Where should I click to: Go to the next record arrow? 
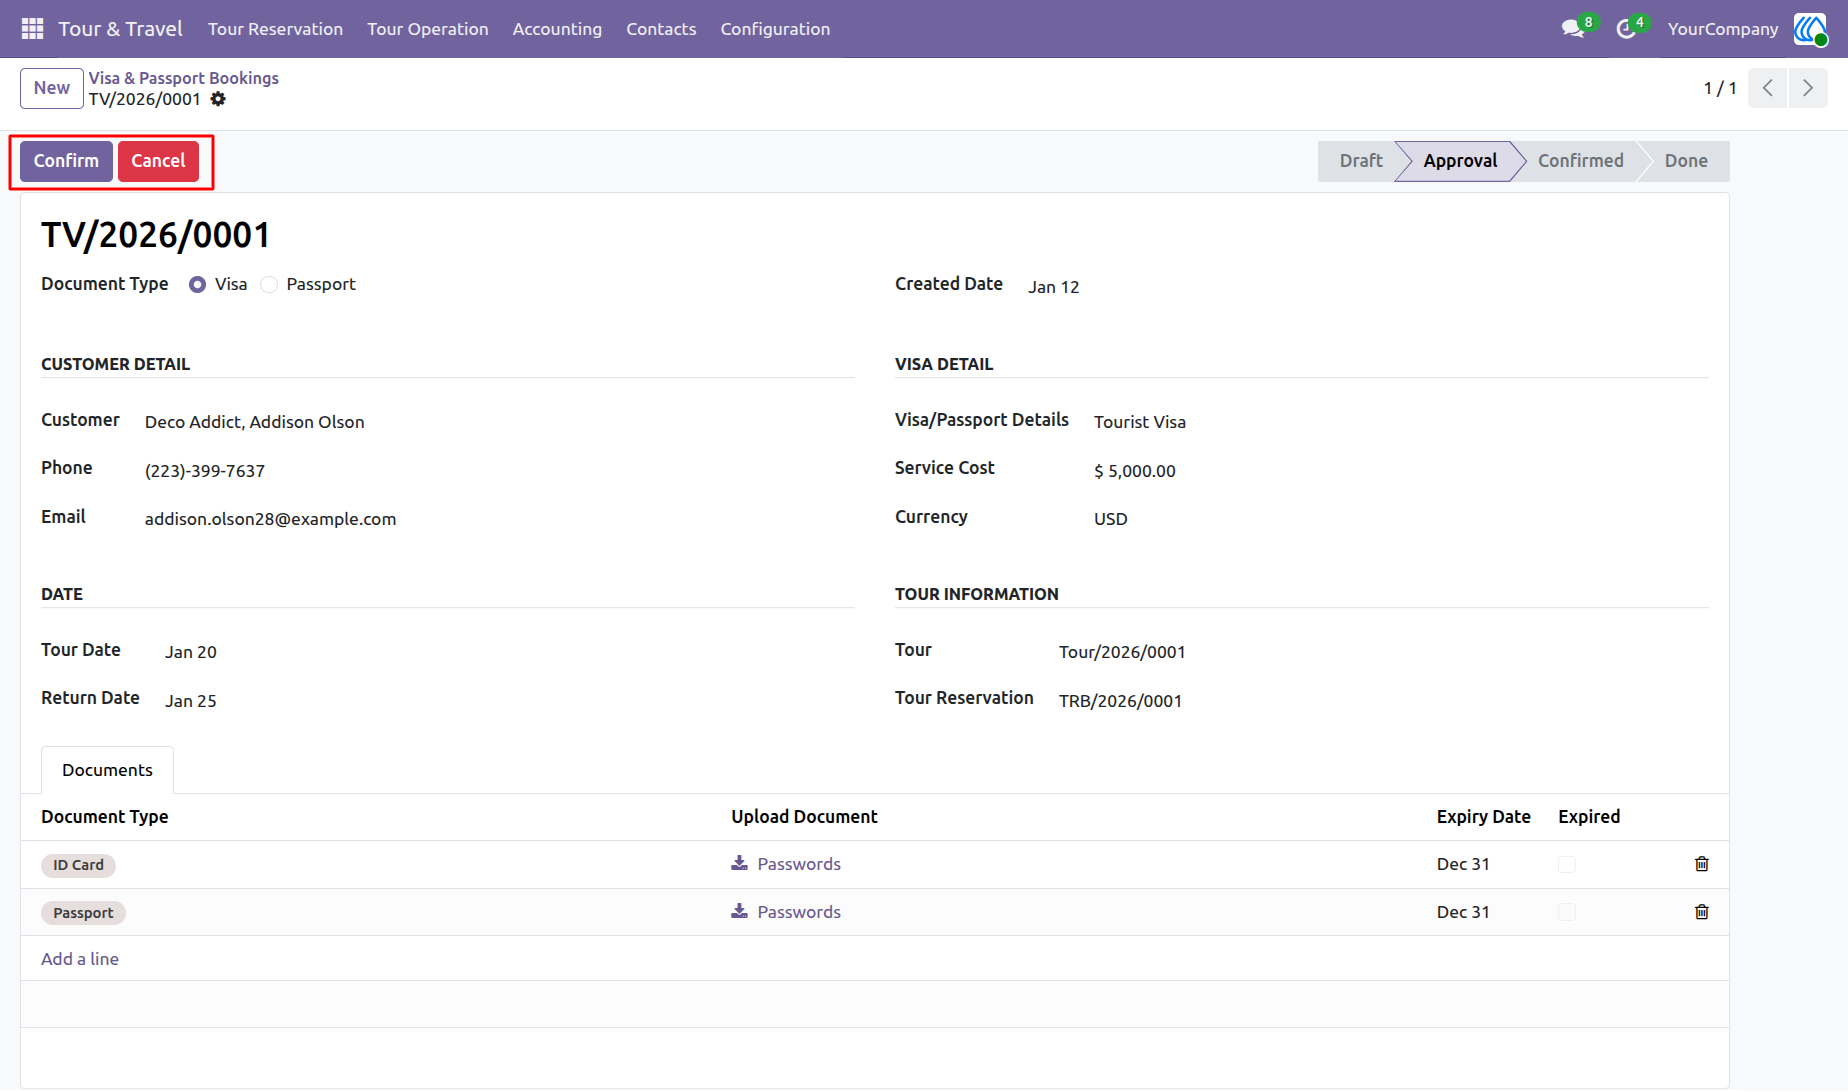(x=1808, y=88)
